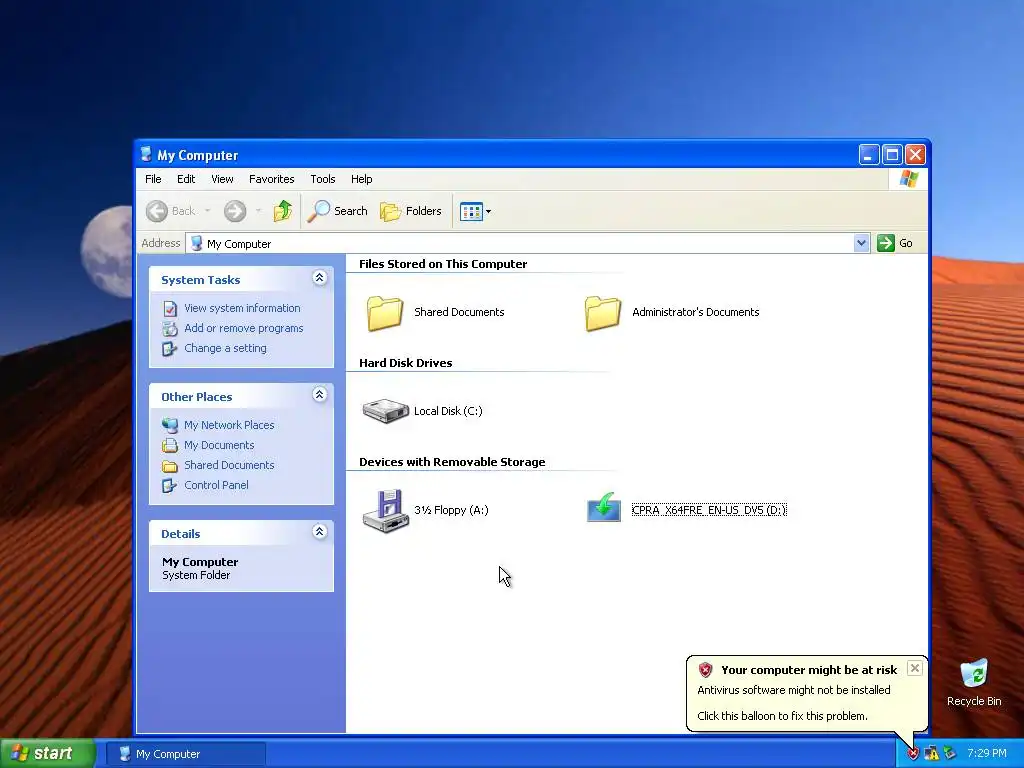The width and height of the screenshot is (1024, 768).
Task: Select the Local Disk (C:) drive icon
Action: [x=385, y=411]
